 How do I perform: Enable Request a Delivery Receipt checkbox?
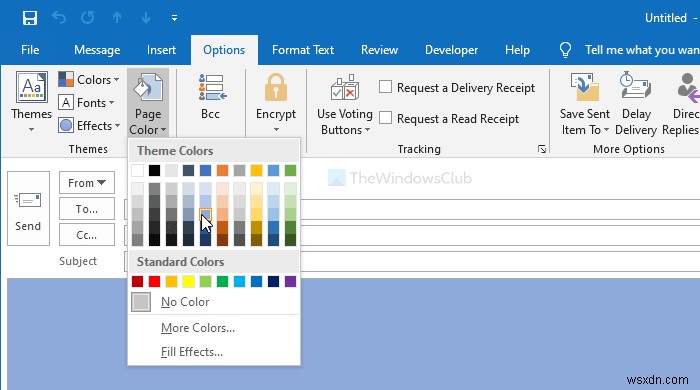coord(385,87)
